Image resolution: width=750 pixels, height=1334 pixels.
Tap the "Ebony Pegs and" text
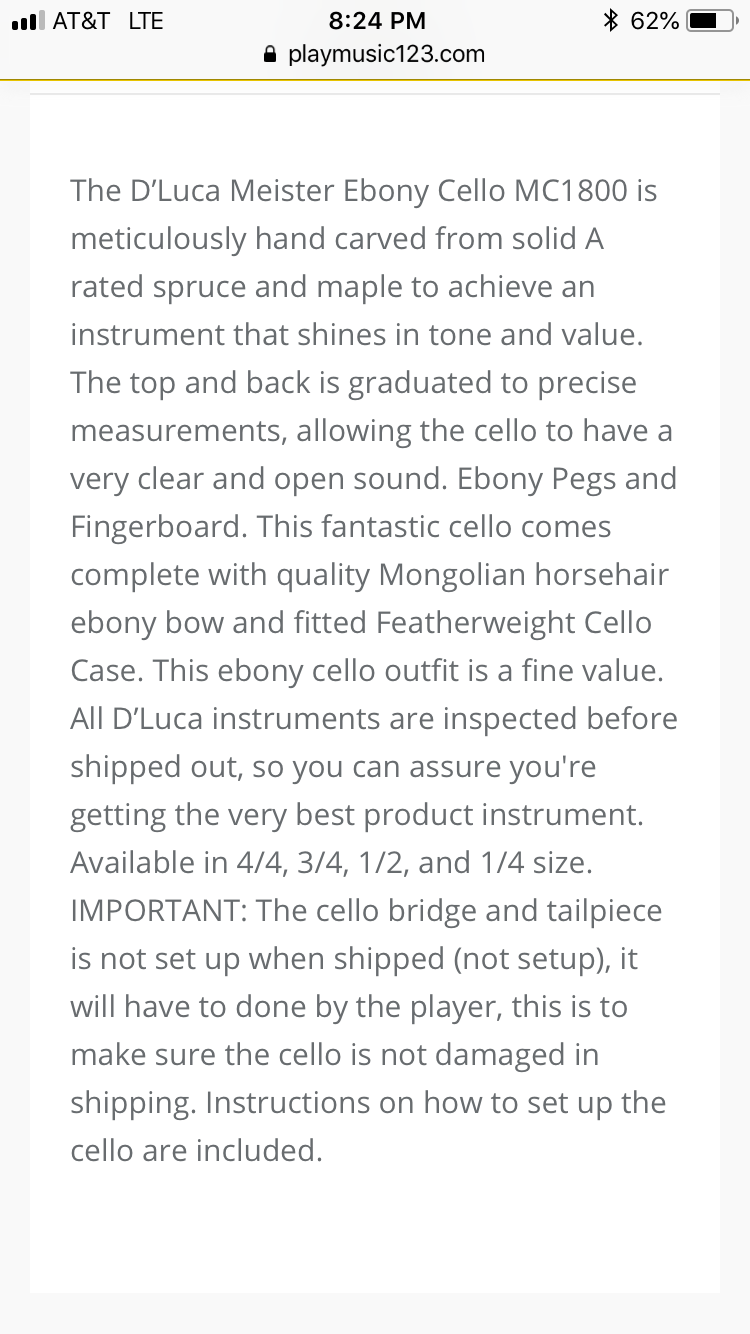[567, 478]
